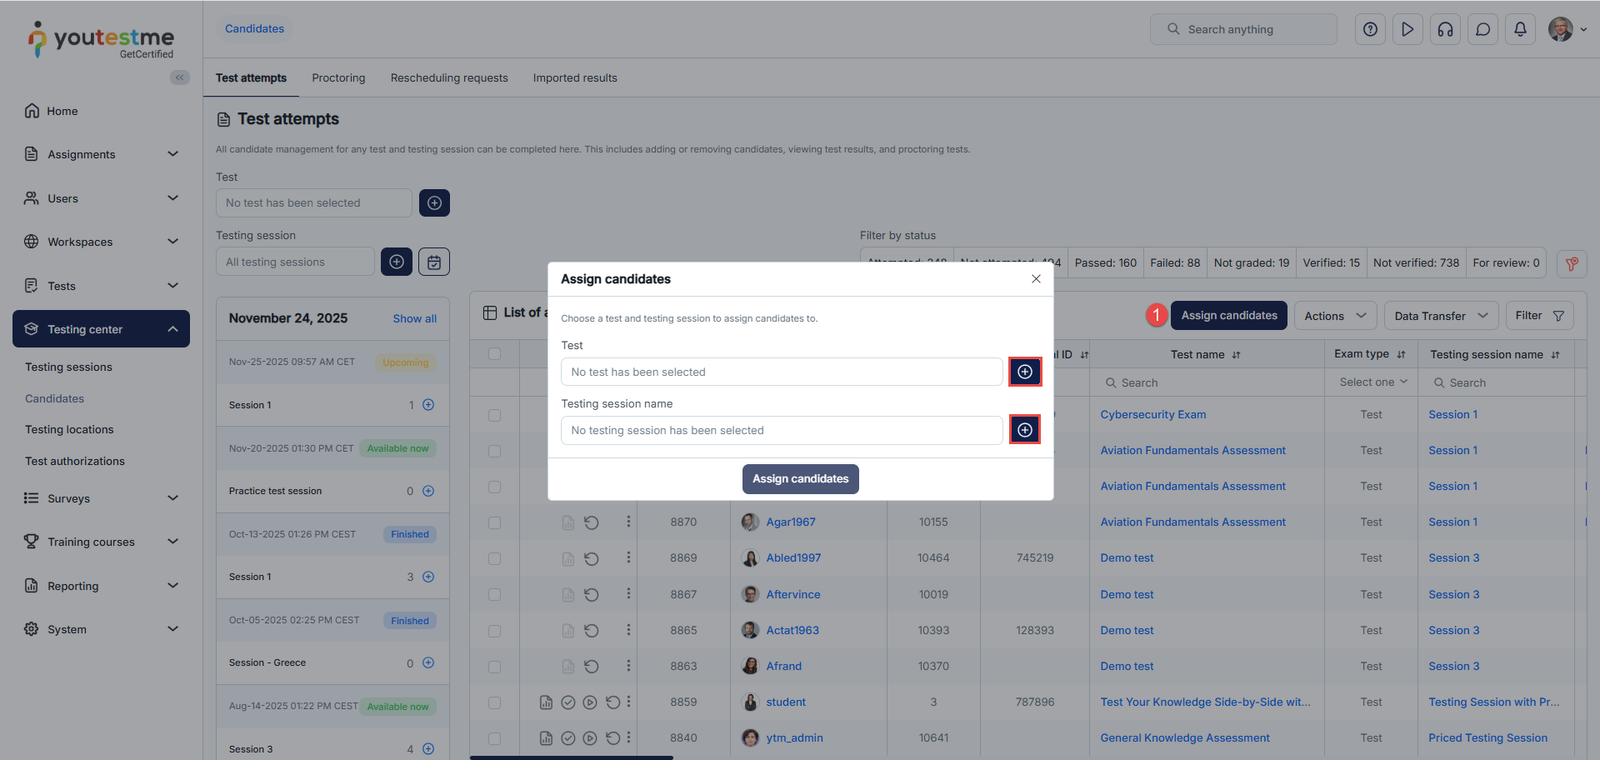Open the notifications bell icon
1600x760 pixels.
[x=1520, y=29]
